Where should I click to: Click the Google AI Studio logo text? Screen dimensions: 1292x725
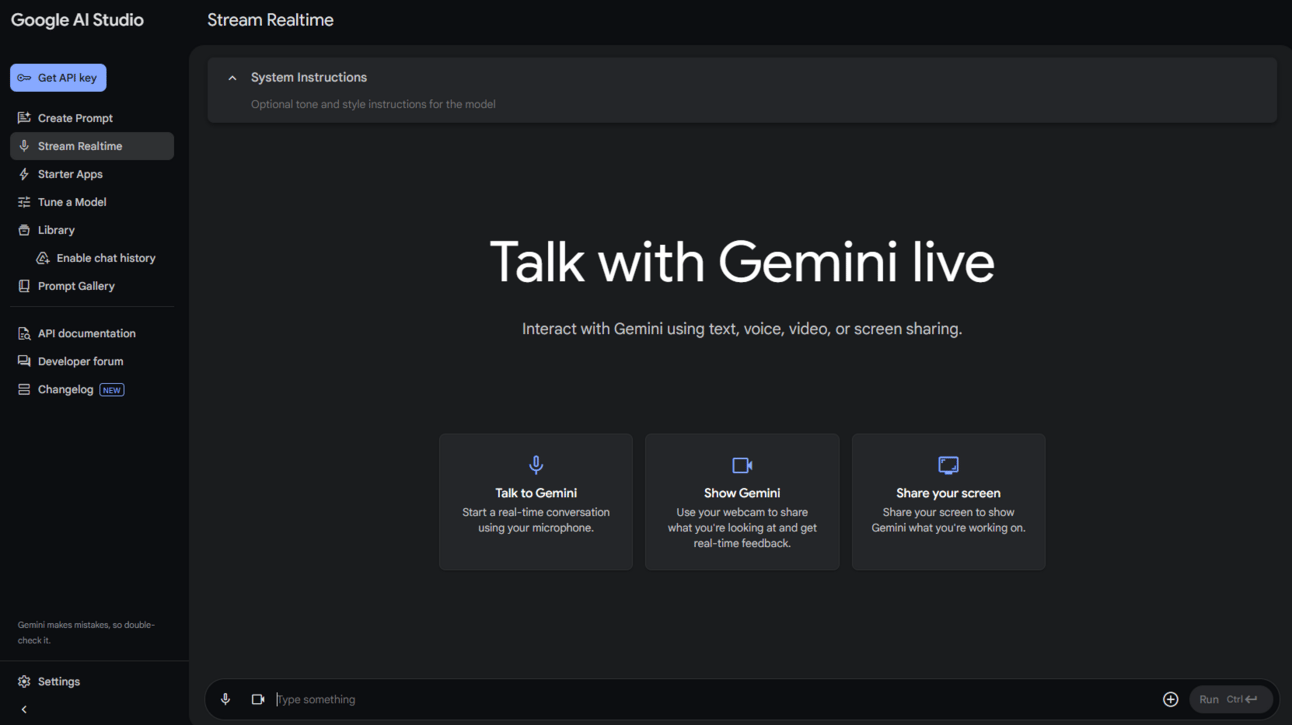[77, 20]
